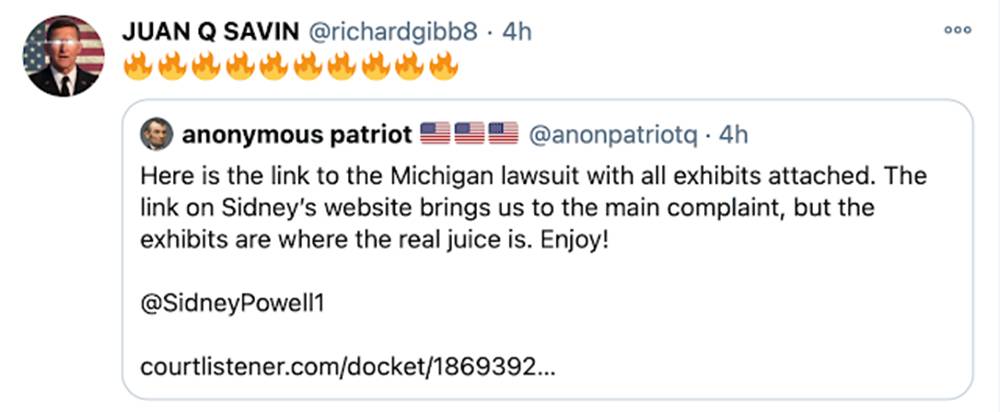This screenshot has width=1000, height=412.
Task: Click the first fire emoji
Action: point(139,68)
